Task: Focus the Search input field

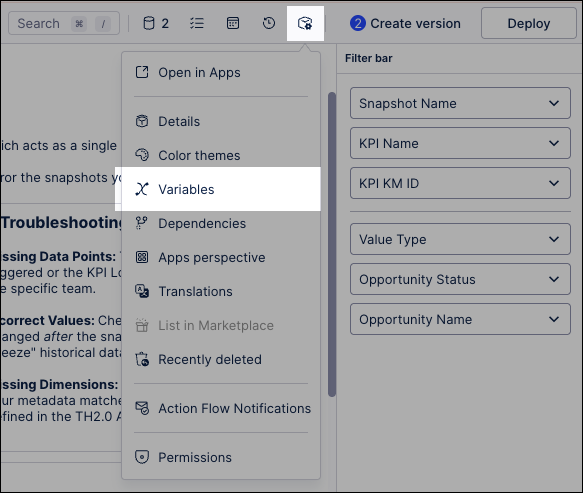Action: click(x=64, y=23)
